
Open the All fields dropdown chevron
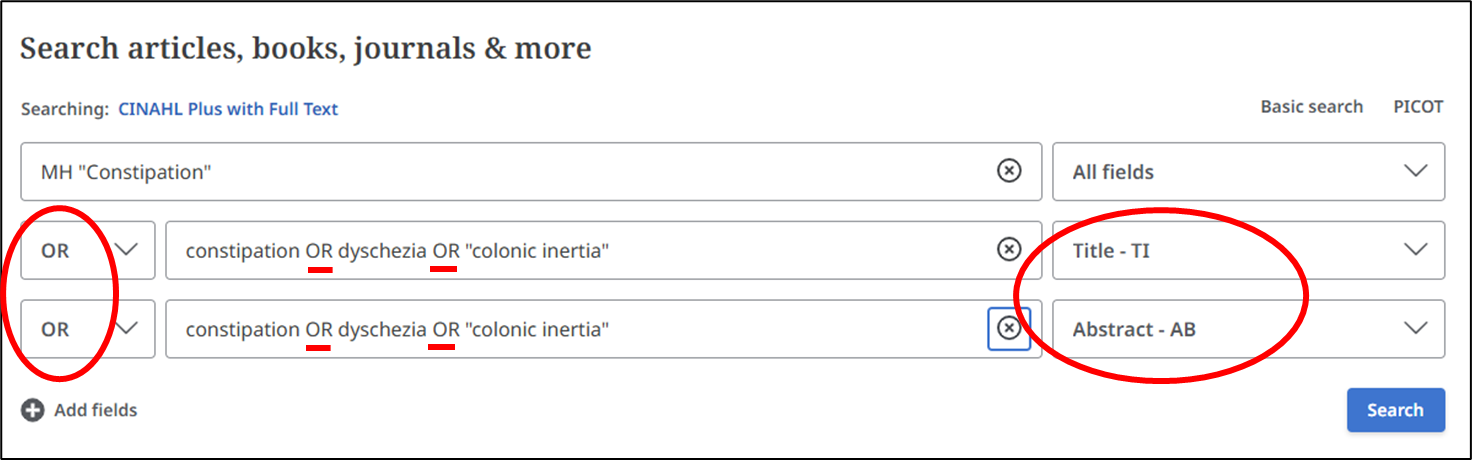(1415, 171)
